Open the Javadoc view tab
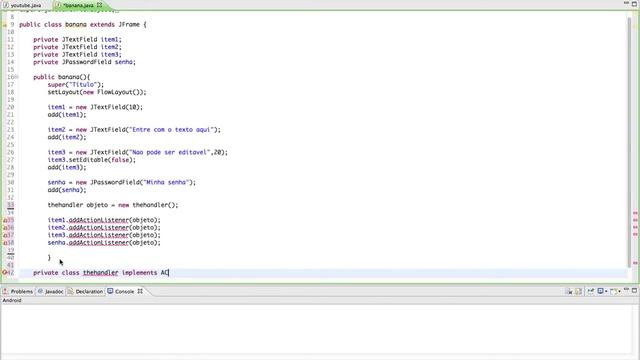 coord(51,291)
